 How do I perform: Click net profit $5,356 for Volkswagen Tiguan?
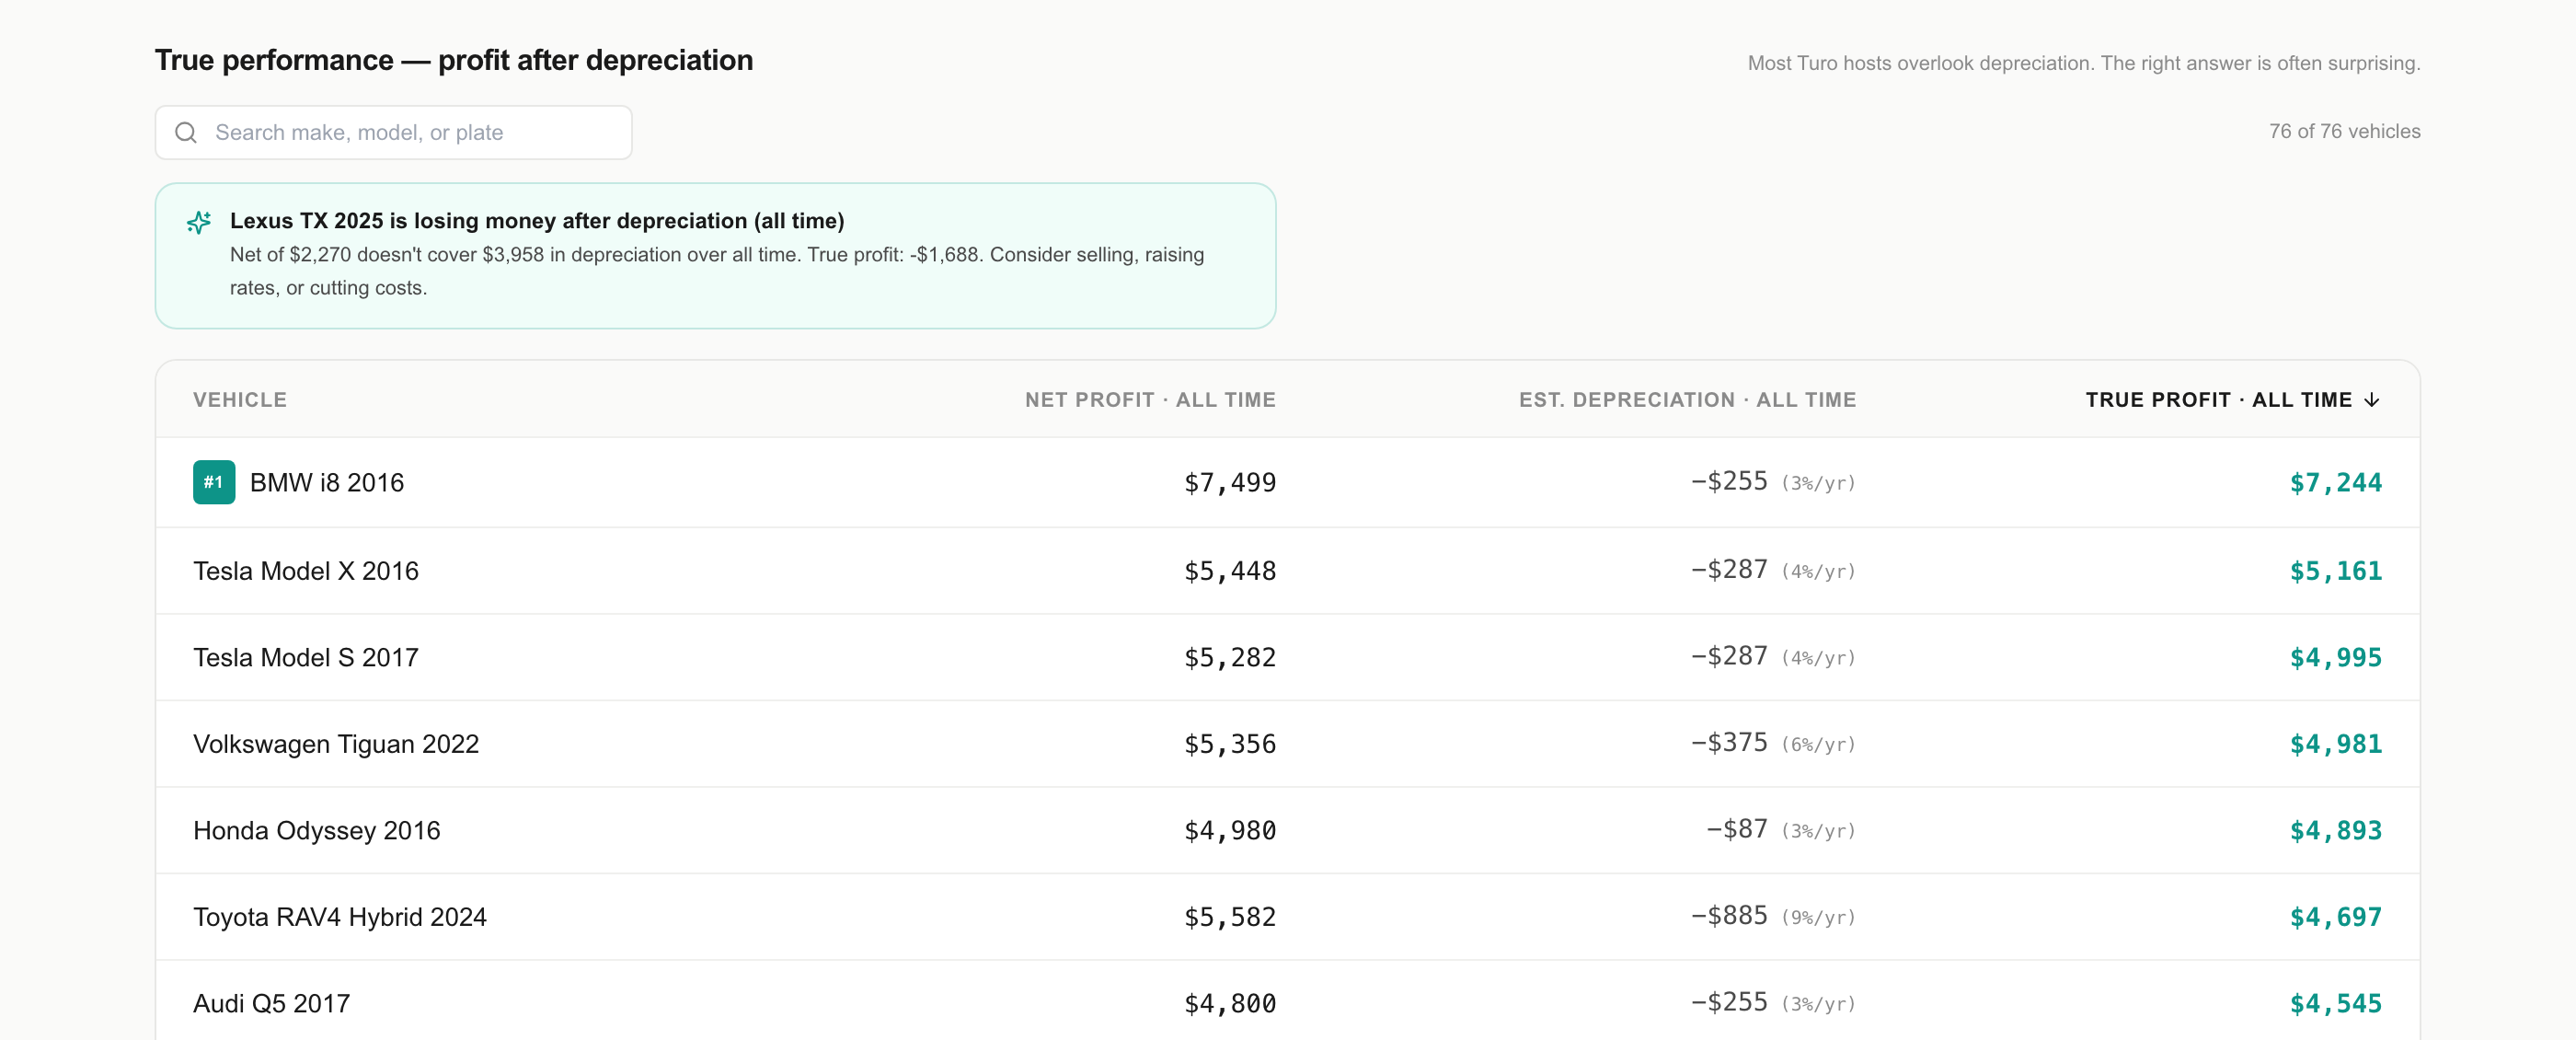[1230, 744]
